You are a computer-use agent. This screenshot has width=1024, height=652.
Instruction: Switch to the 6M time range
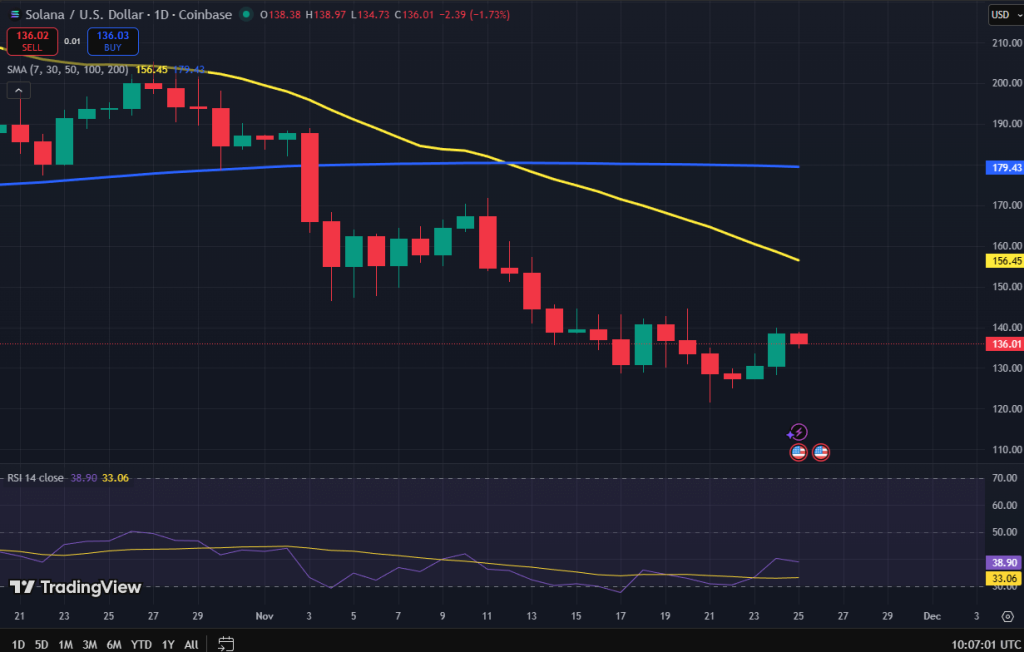[x=114, y=644]
